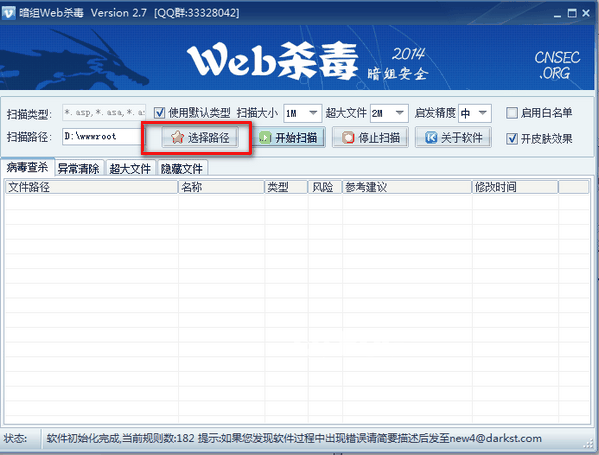
Task: Maximize the Web杀毒 window
Action: tap(572, 13)
